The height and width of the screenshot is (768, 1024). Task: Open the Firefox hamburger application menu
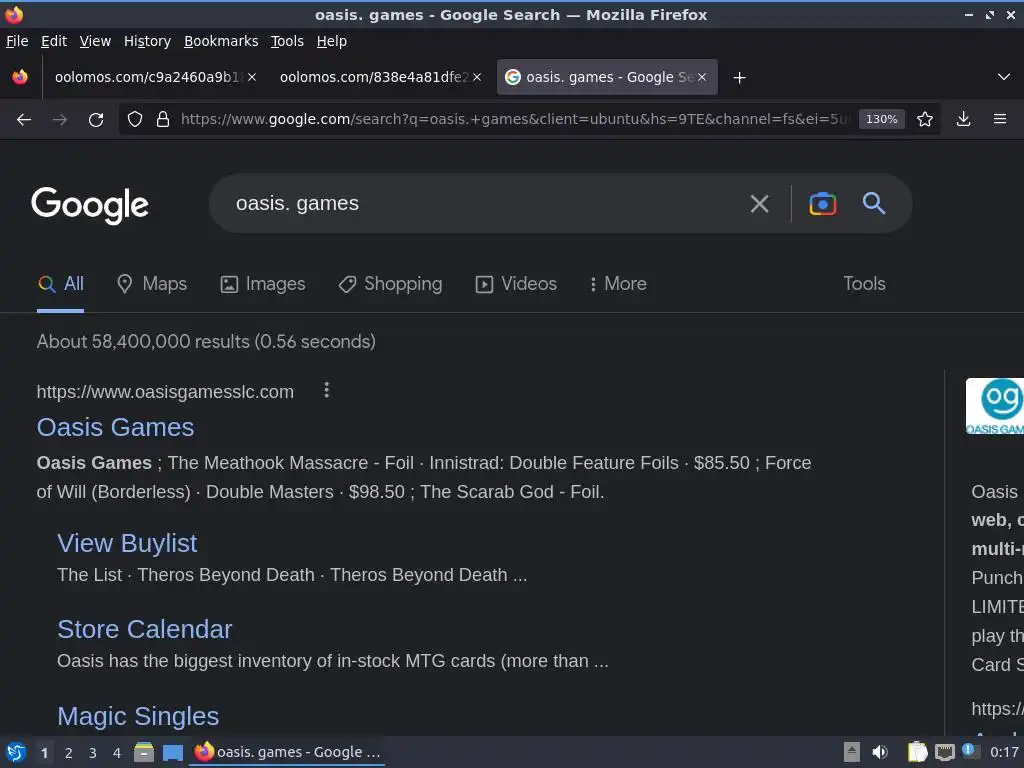point(999,120)
